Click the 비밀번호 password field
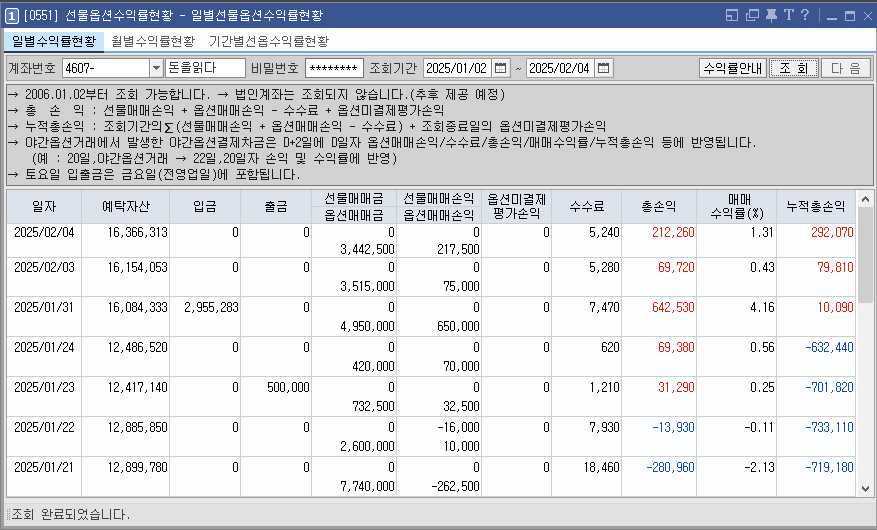Screen dimensions: 877x530 coord(334,68)
